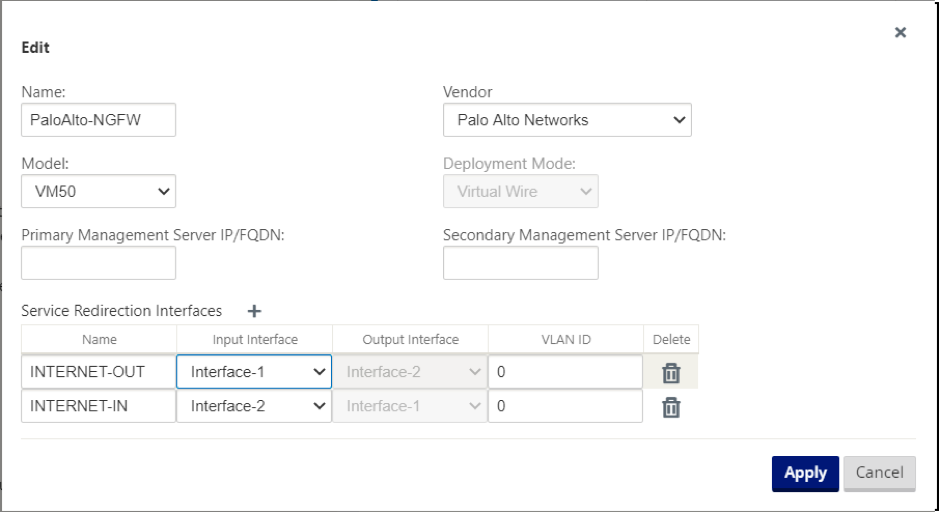Viewport: 939px width, 512px height.
Task: Focus the Name field containing PaloAlto-NGFW
Action: 98,120
